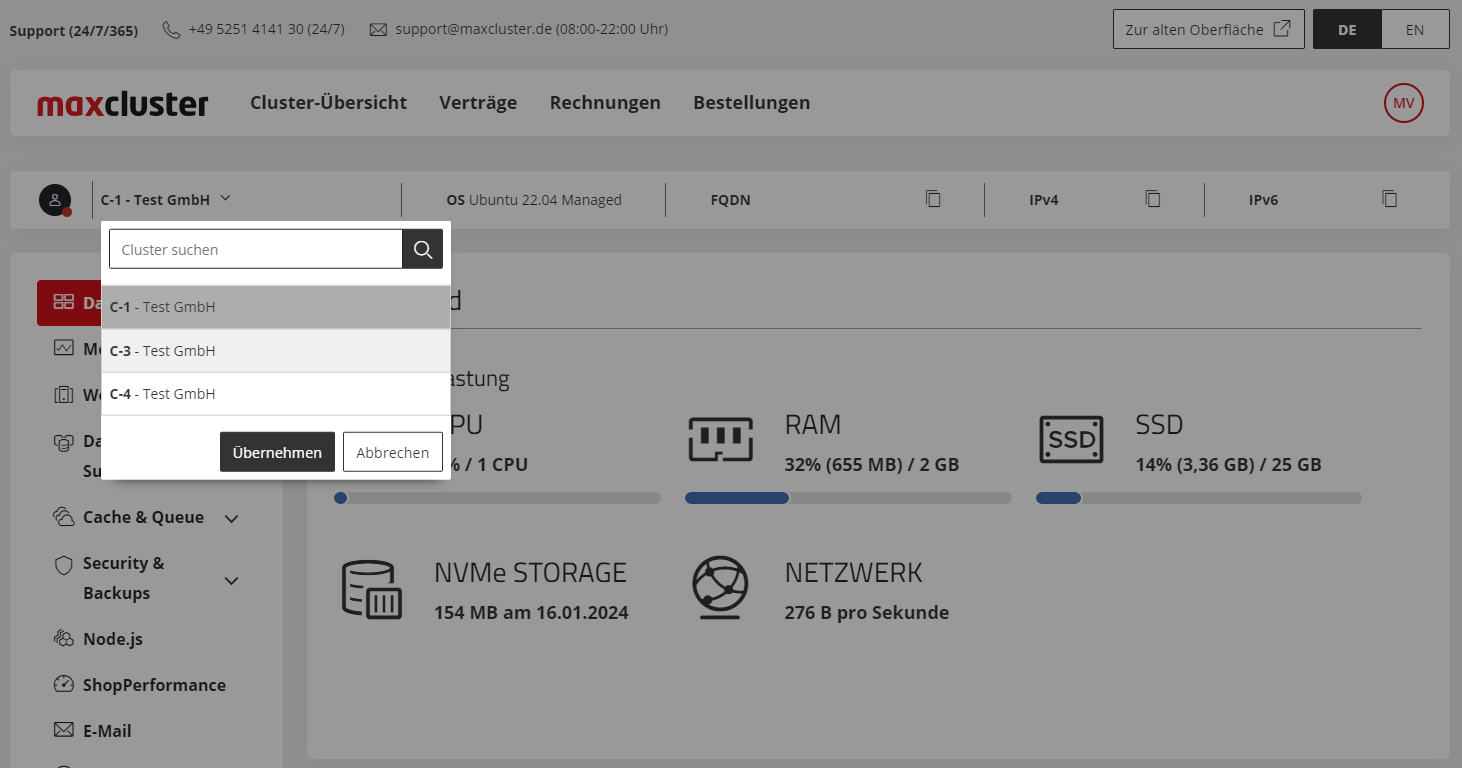Switch to Zur alten Oberfläche

pos(1208,29)
